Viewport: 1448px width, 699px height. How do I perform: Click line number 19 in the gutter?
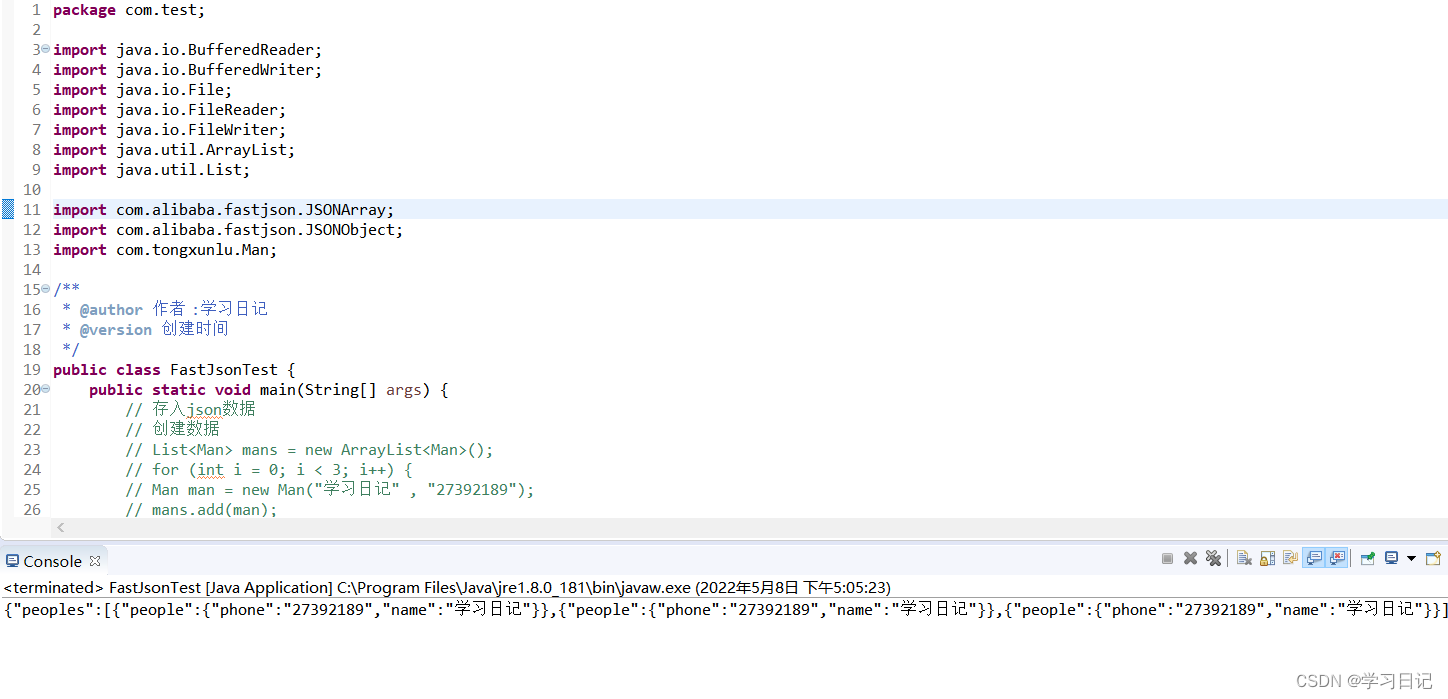pos(31,370)
